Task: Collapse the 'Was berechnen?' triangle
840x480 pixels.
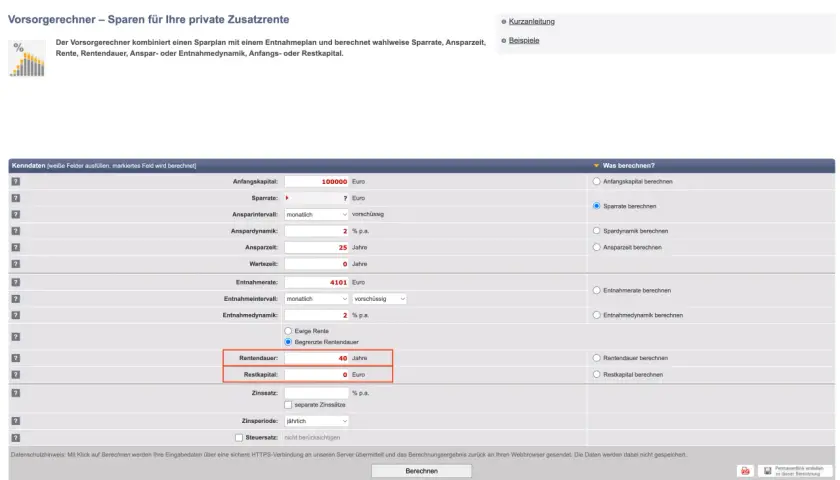Action: click(x=596, y=166)
